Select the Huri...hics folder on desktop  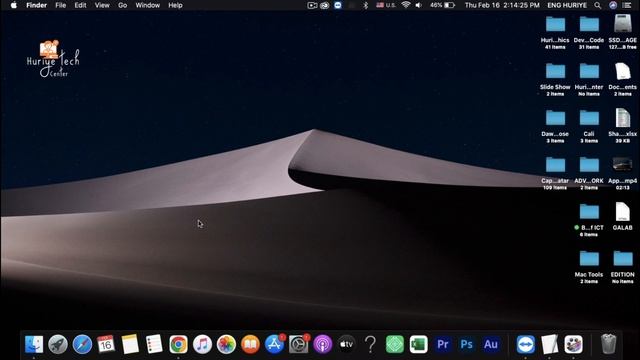click(x=555, y=24)
